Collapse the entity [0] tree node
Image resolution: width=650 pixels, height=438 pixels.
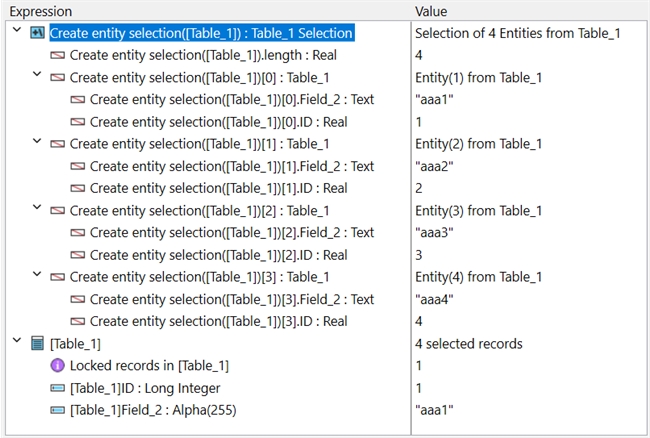point(38,77)
